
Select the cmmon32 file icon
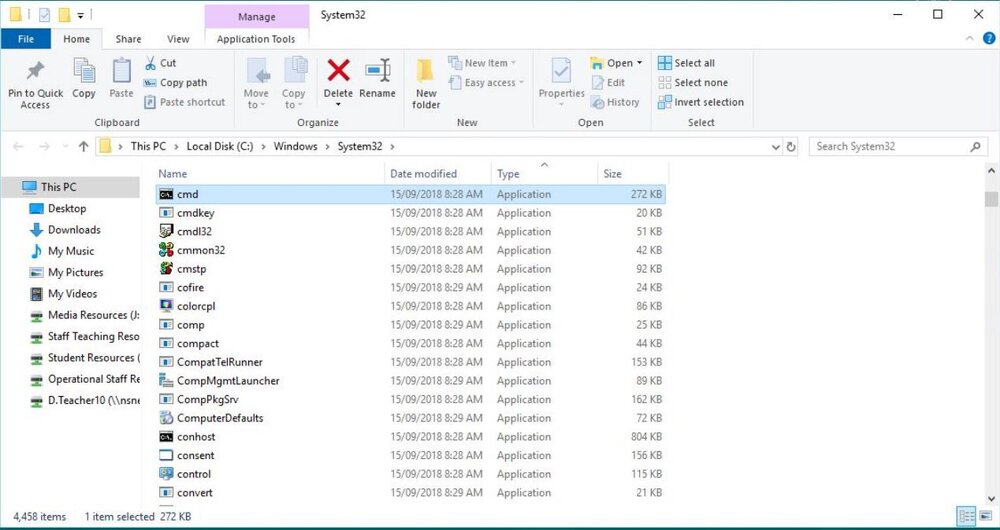tap(166, 250)
